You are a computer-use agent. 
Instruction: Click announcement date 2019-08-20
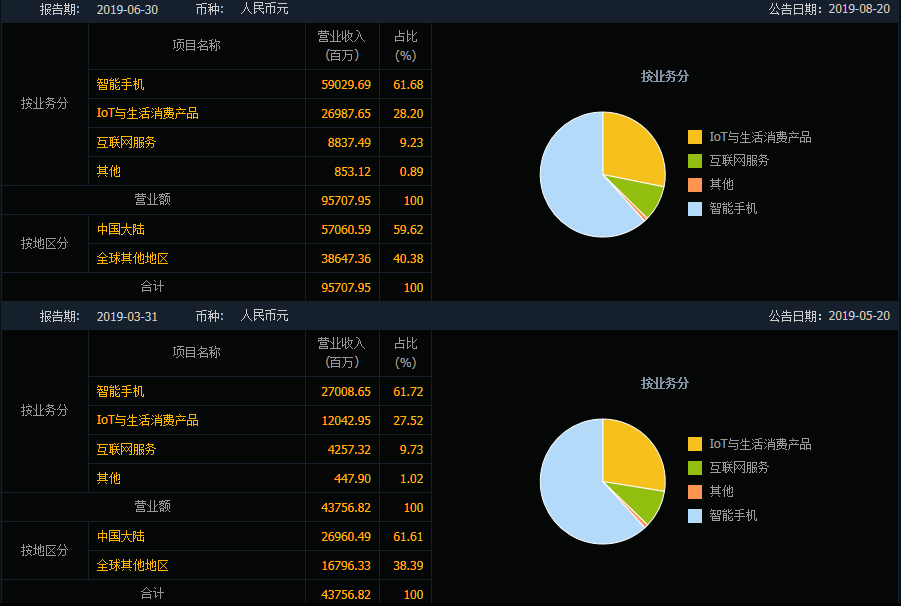(859, 9)
